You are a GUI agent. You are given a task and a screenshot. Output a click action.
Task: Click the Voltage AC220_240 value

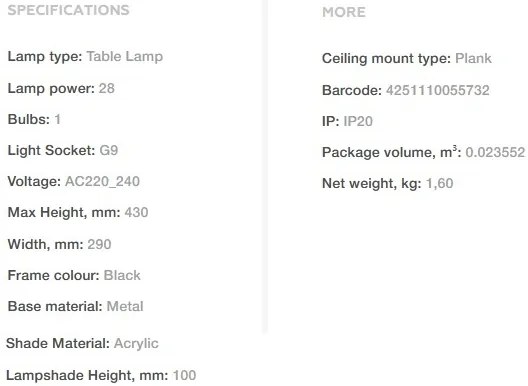click(x=102, y=182)
